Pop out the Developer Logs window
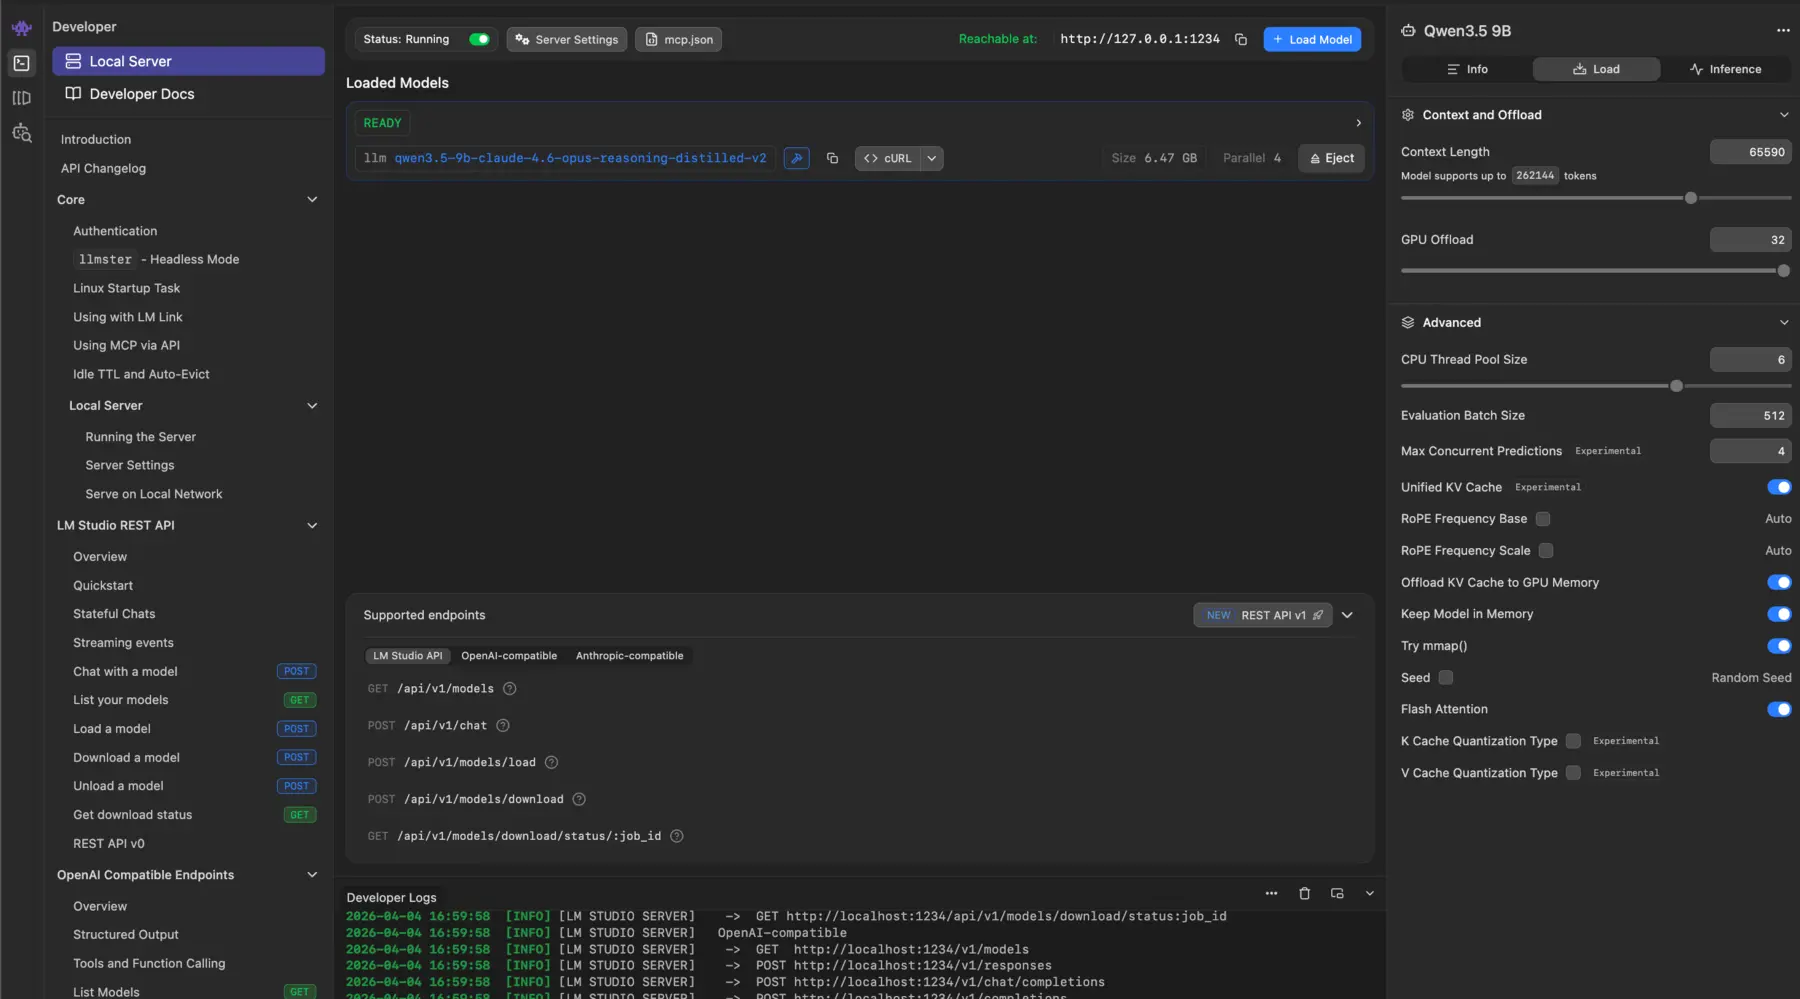 pyautogui.click(x=1337, y=894)
